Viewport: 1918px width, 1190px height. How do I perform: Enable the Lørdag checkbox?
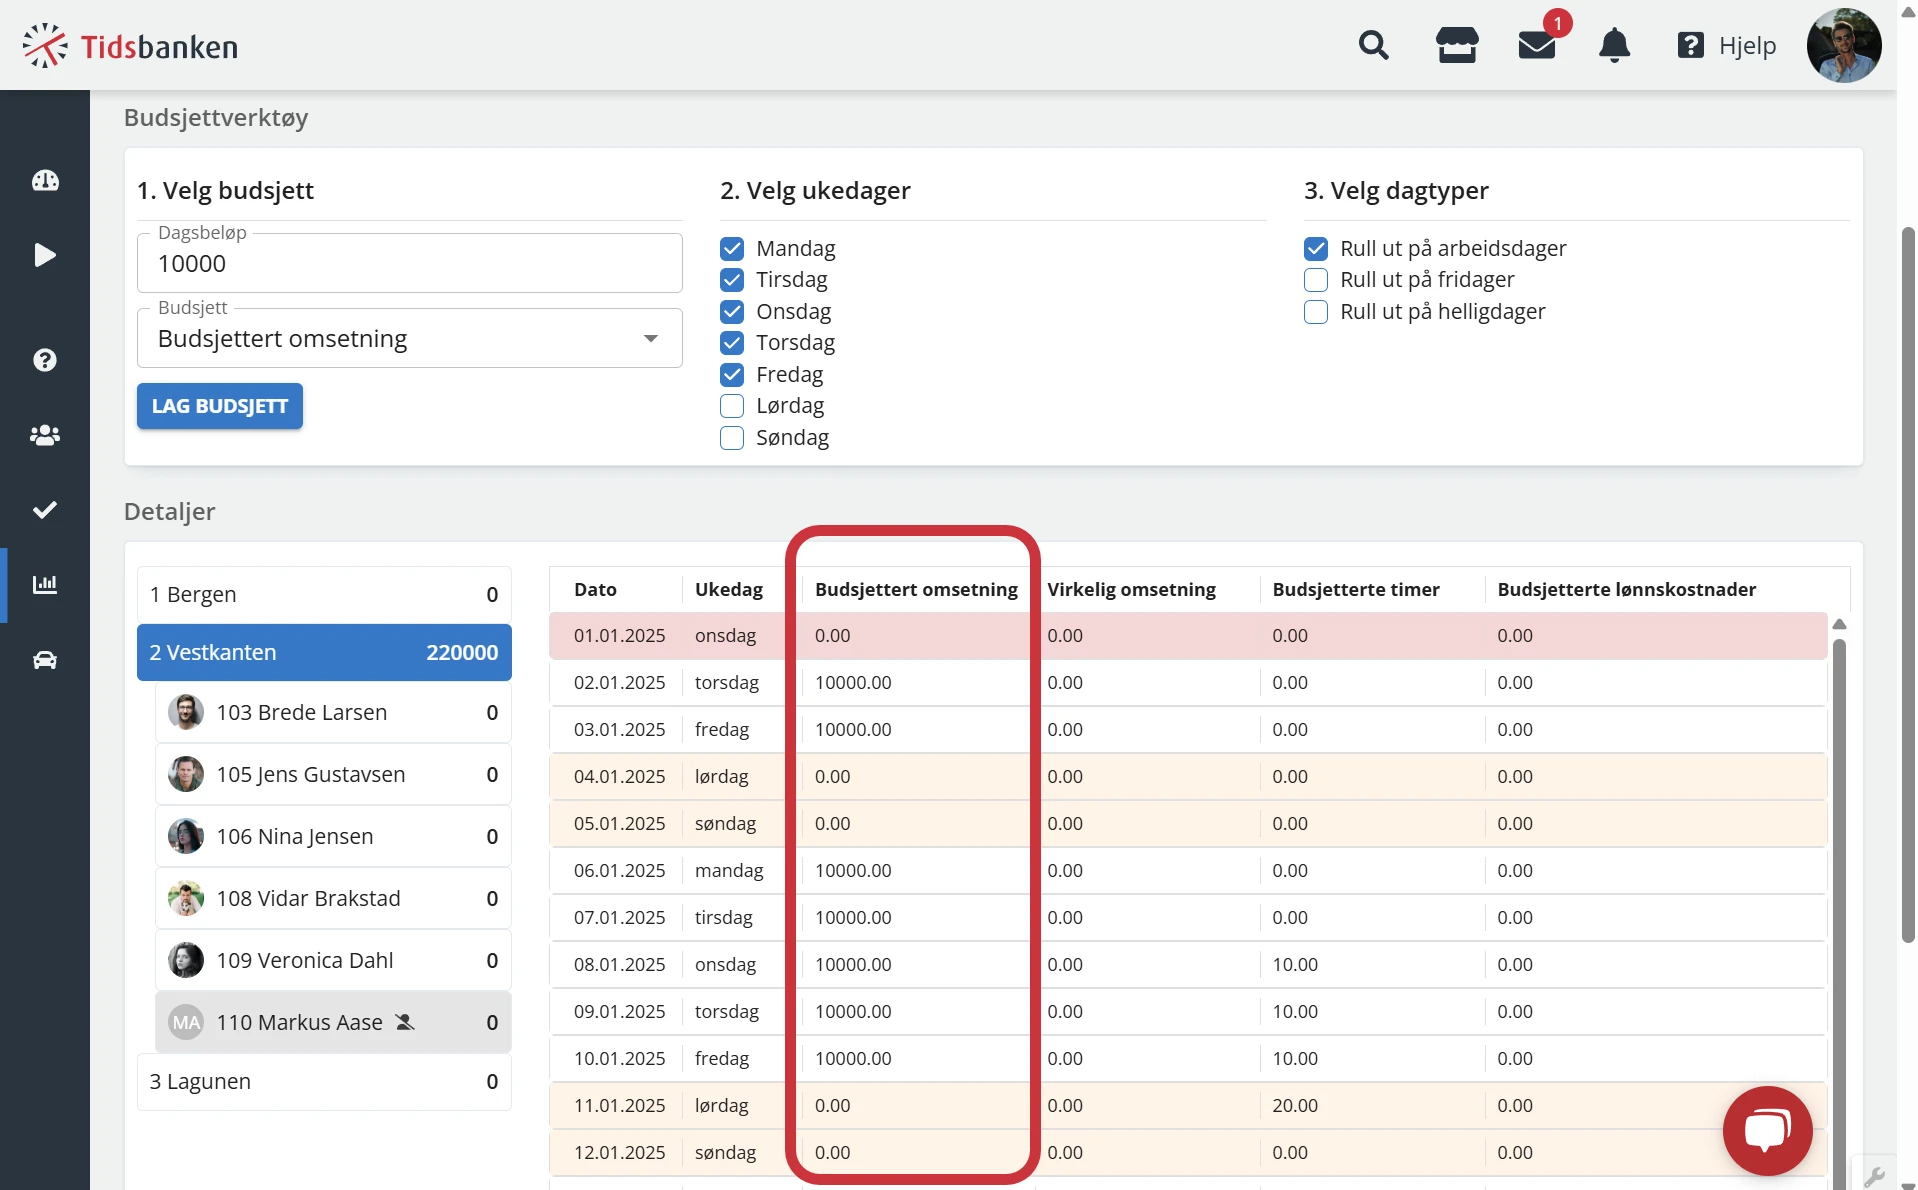732,406
